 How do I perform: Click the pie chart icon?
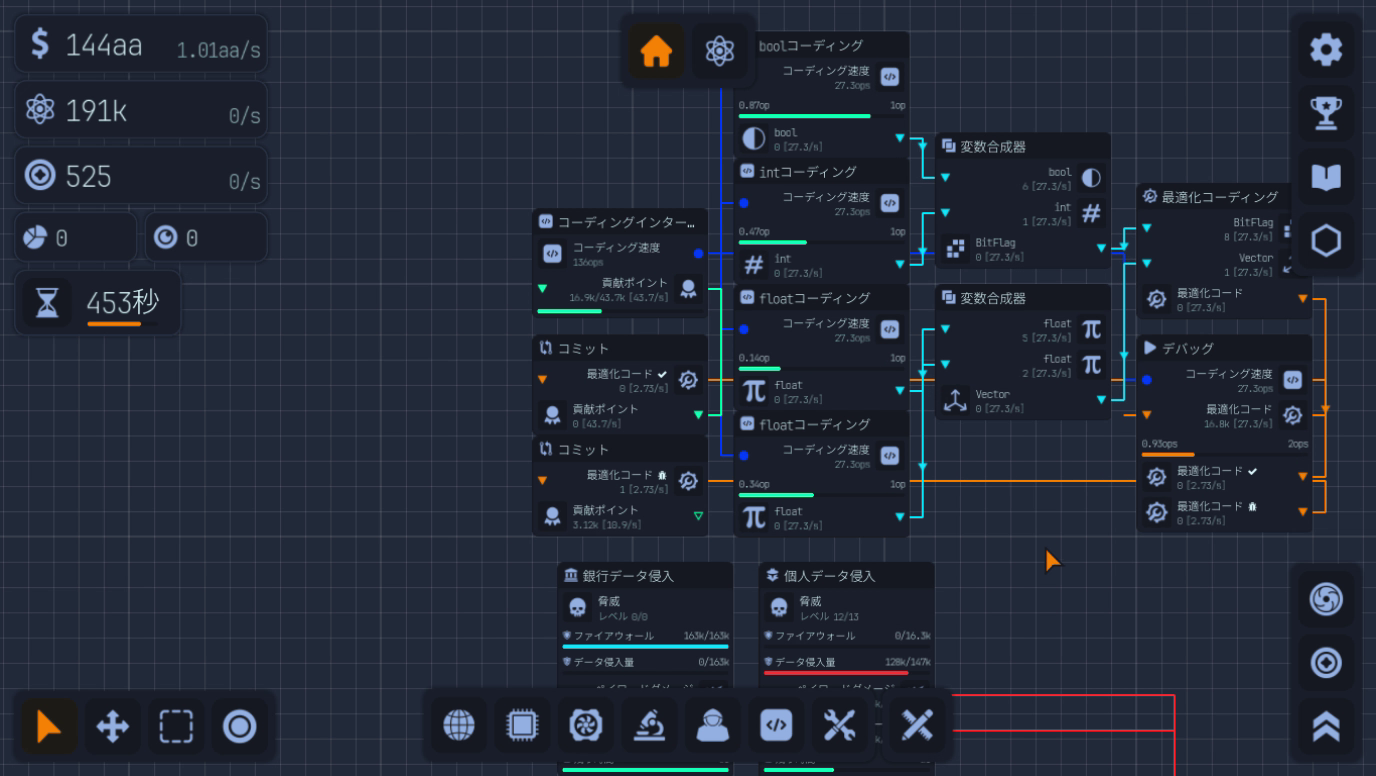coord(35,237)
